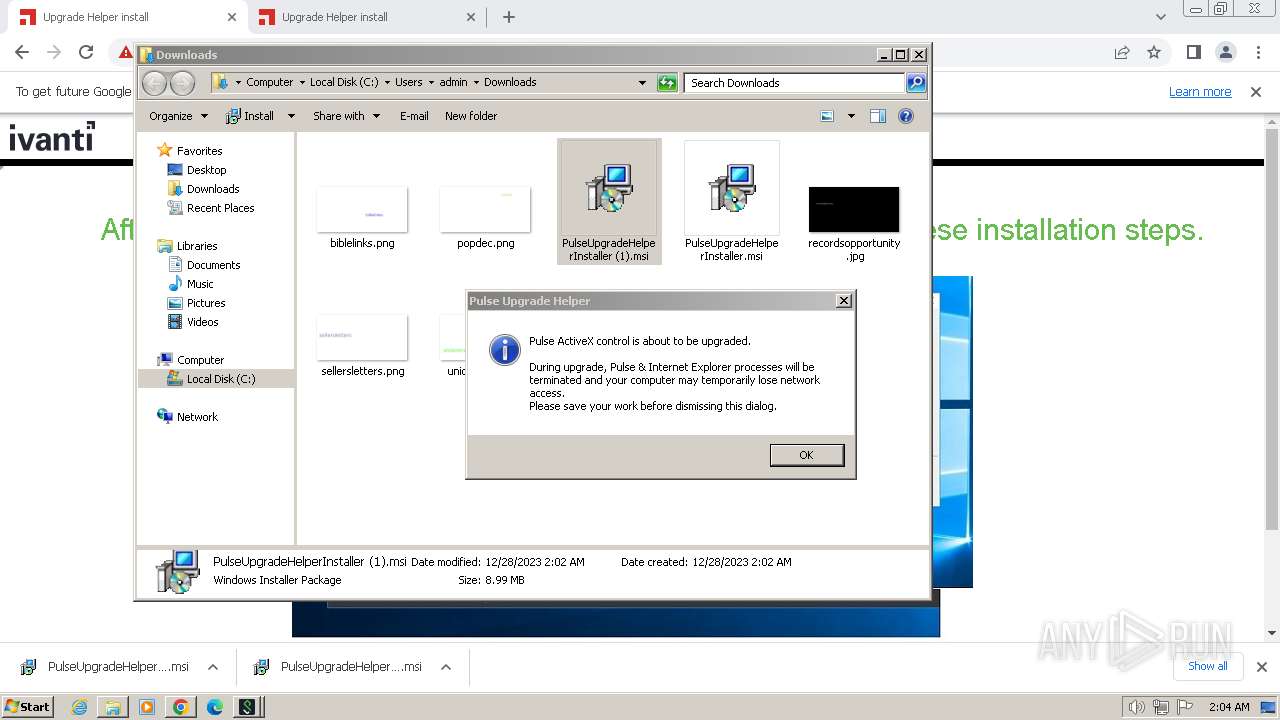Close the Chrome downloads bar
Viewport: 1280px width, 720px height.
[1262, 667]
